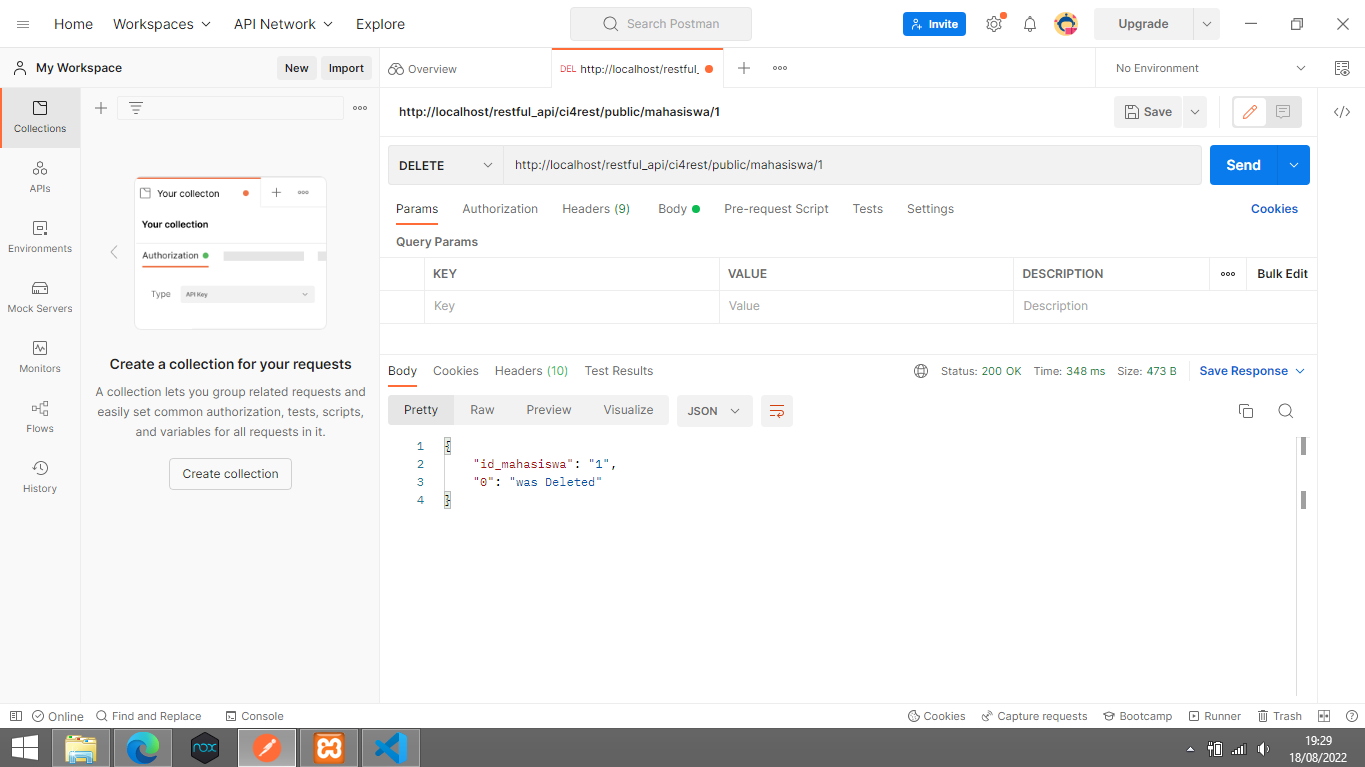Screen dimensions: 1365x767
Task: Open the Flows sidebar section
Action: tap(40, 417)
